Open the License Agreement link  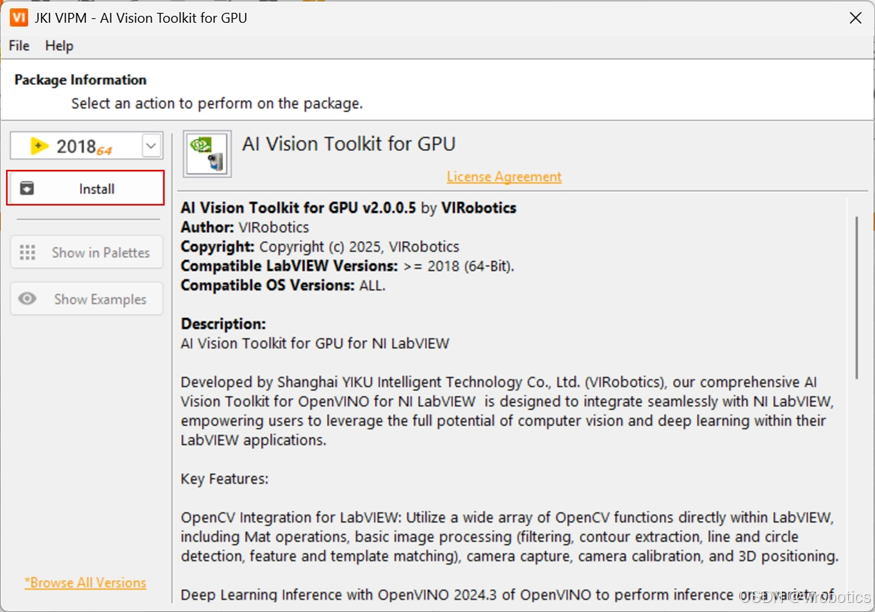tap(504, 176)
